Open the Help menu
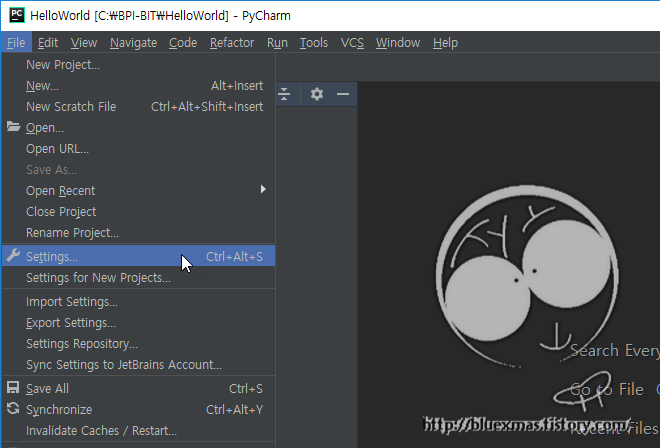The width and height of the screenshot is (660, 448). coord(445,43)
